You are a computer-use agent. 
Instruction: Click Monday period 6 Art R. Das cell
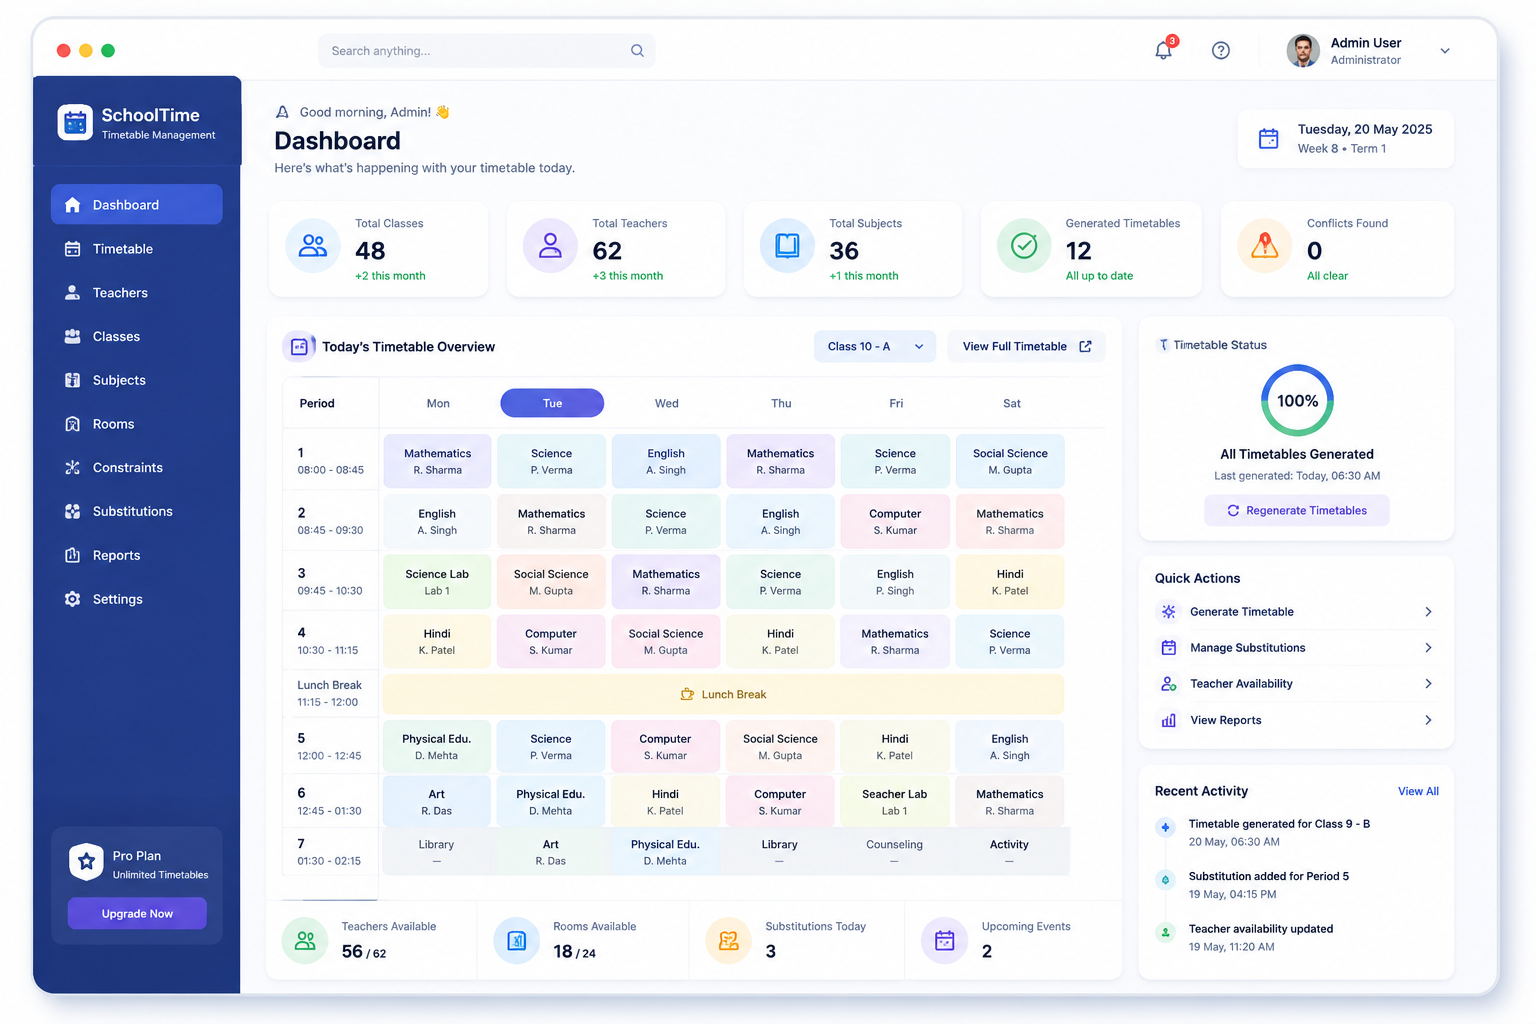(437, 802)
